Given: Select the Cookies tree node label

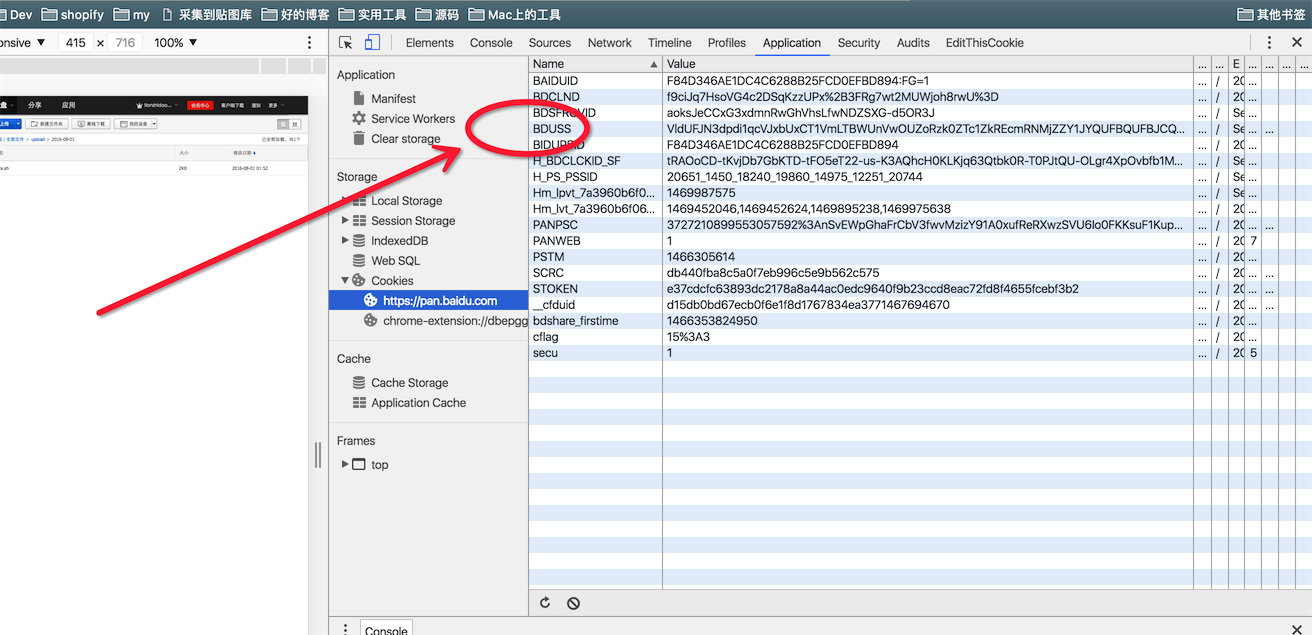Looking at the screenshot, I should pyautogui.click(x=392, y=281).
